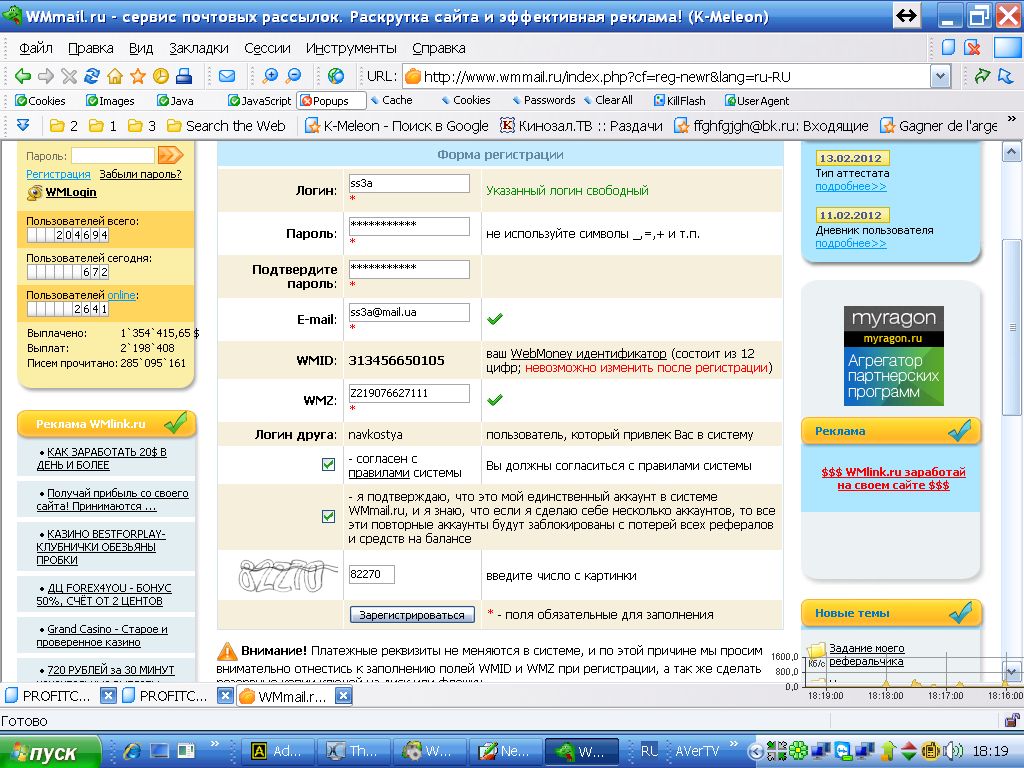Open the Файл menu
The height and width of the screenshot is (768, 1024).
click(x=36, y=48)
